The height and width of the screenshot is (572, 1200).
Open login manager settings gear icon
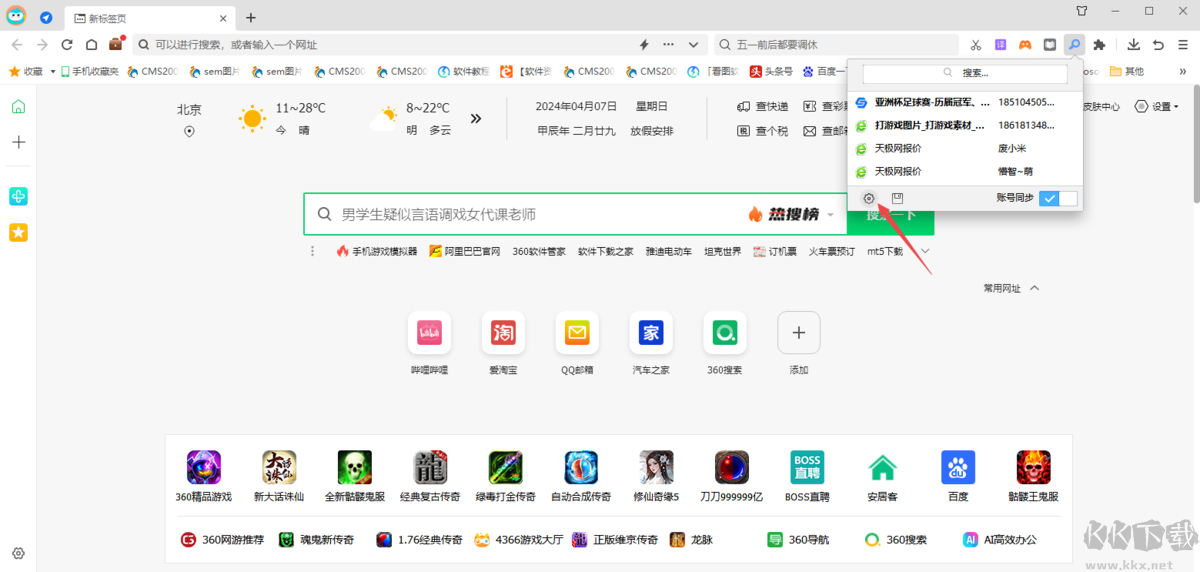(869, 198)
